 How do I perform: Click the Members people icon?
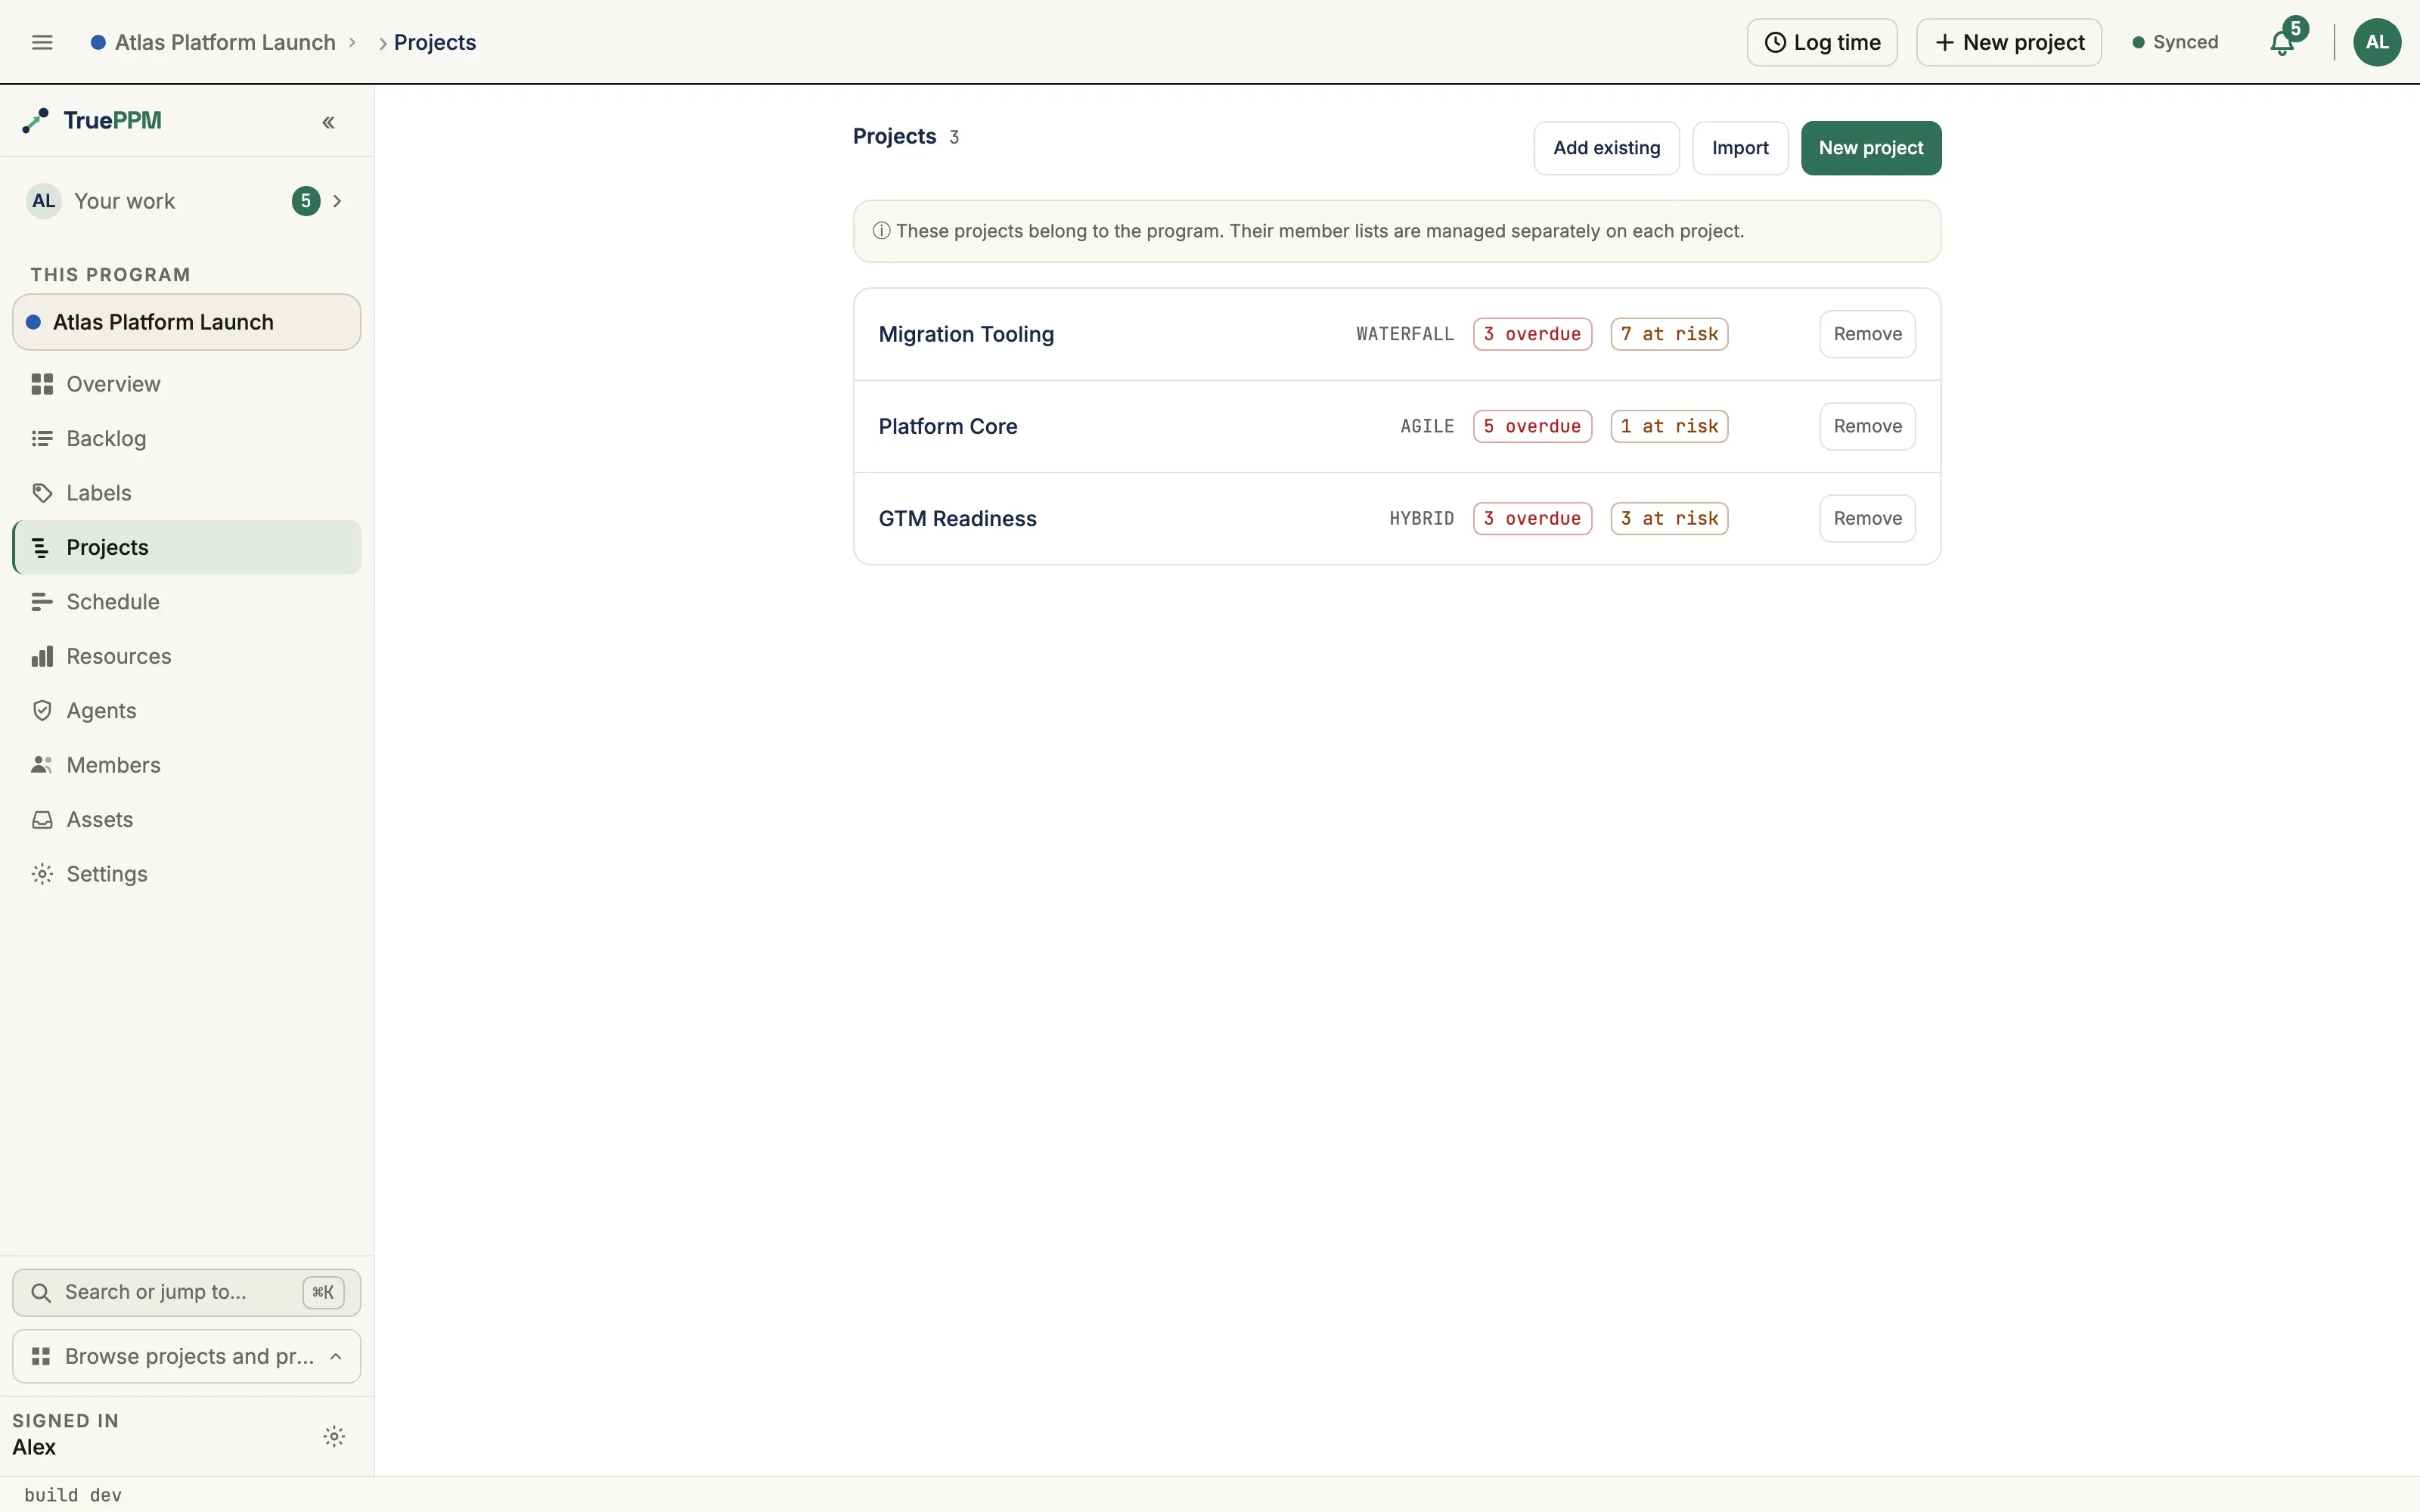[x=42, y=765]
